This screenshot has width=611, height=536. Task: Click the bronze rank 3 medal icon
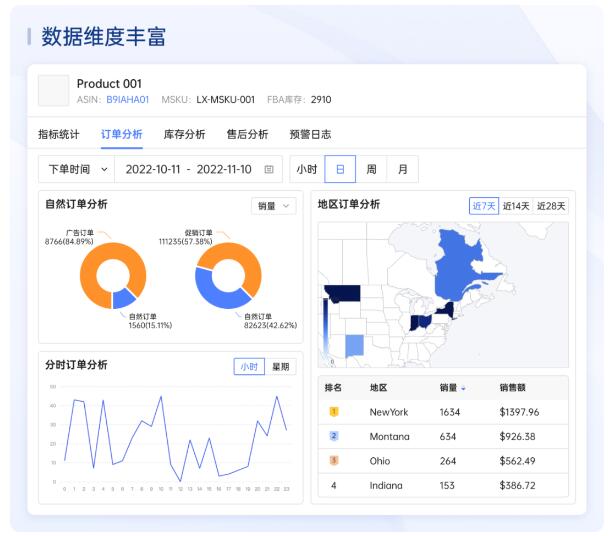(x=335, y=461)
